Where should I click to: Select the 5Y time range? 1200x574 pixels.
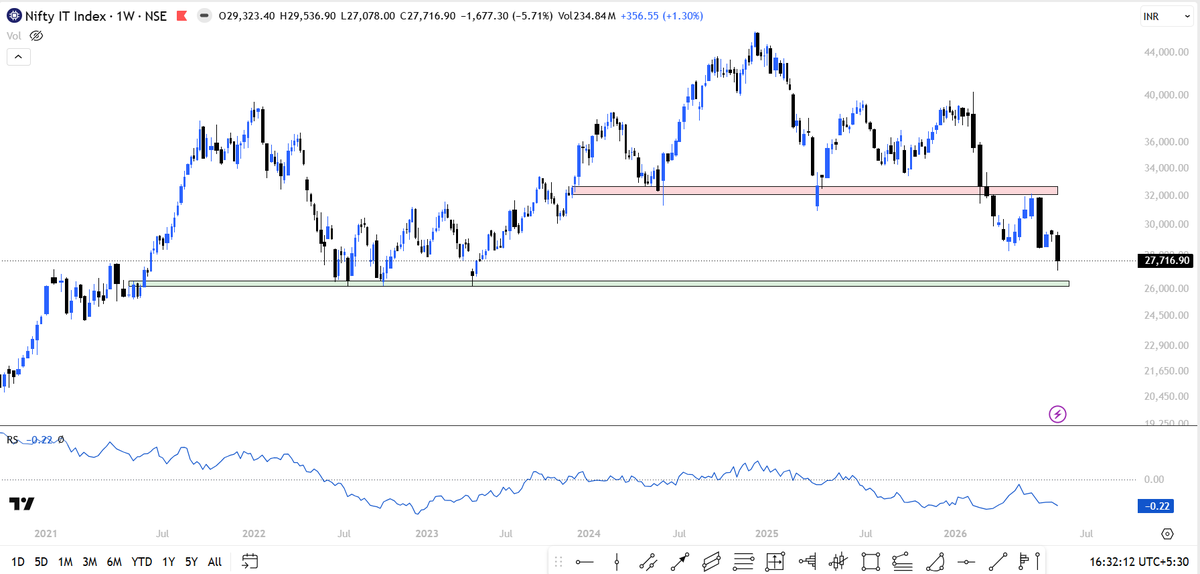(x=191, y=562)
